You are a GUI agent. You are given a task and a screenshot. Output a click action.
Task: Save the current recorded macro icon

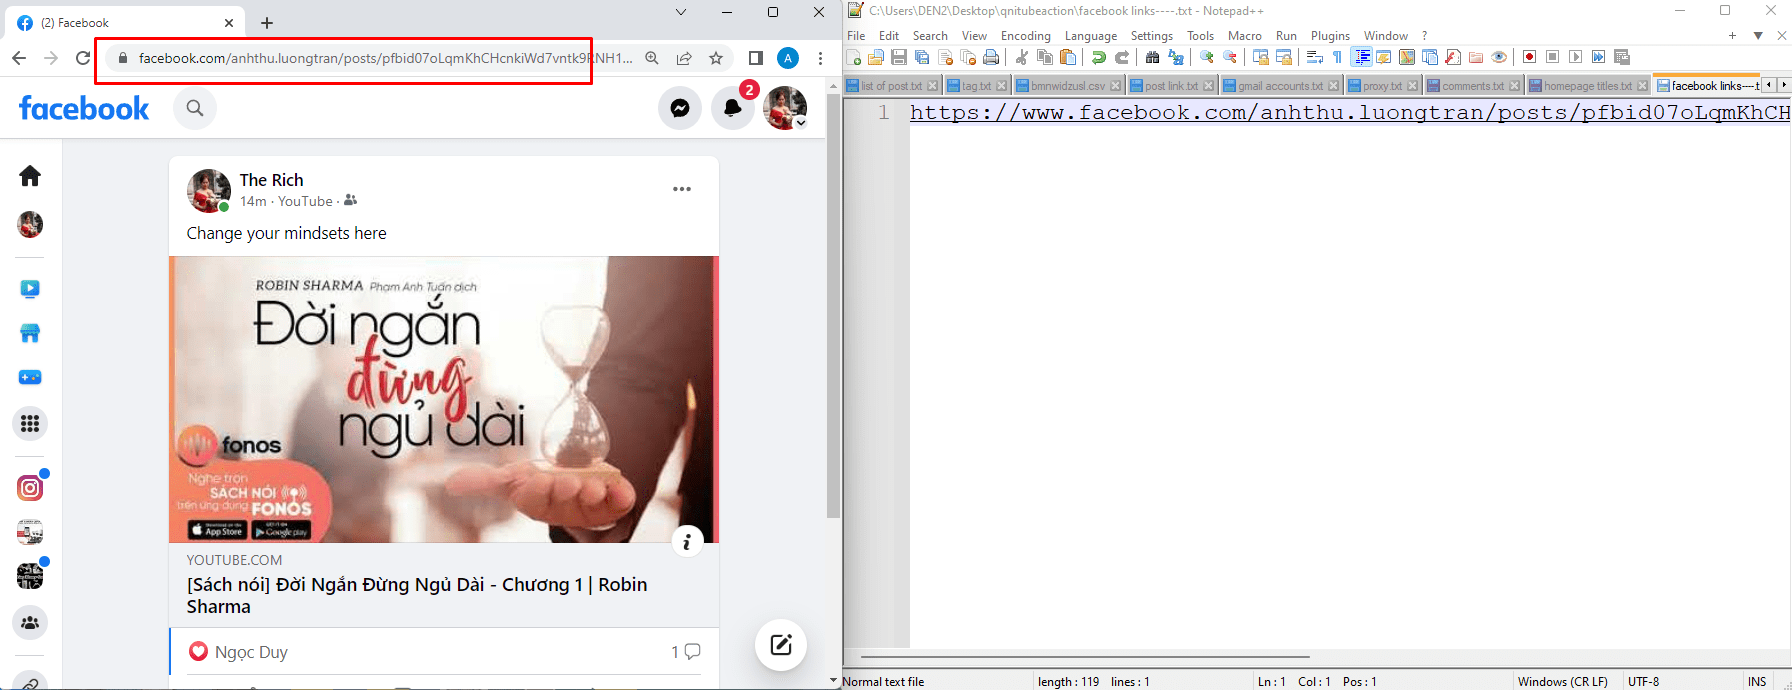click(1622, 57)
